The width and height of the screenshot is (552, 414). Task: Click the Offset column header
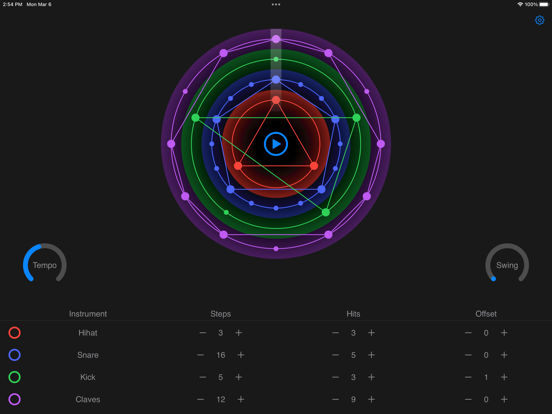pos(486,314)
